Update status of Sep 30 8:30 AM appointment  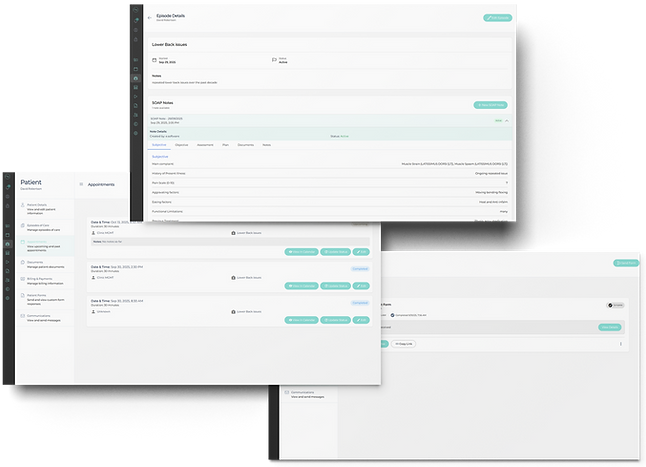[335, 320]
